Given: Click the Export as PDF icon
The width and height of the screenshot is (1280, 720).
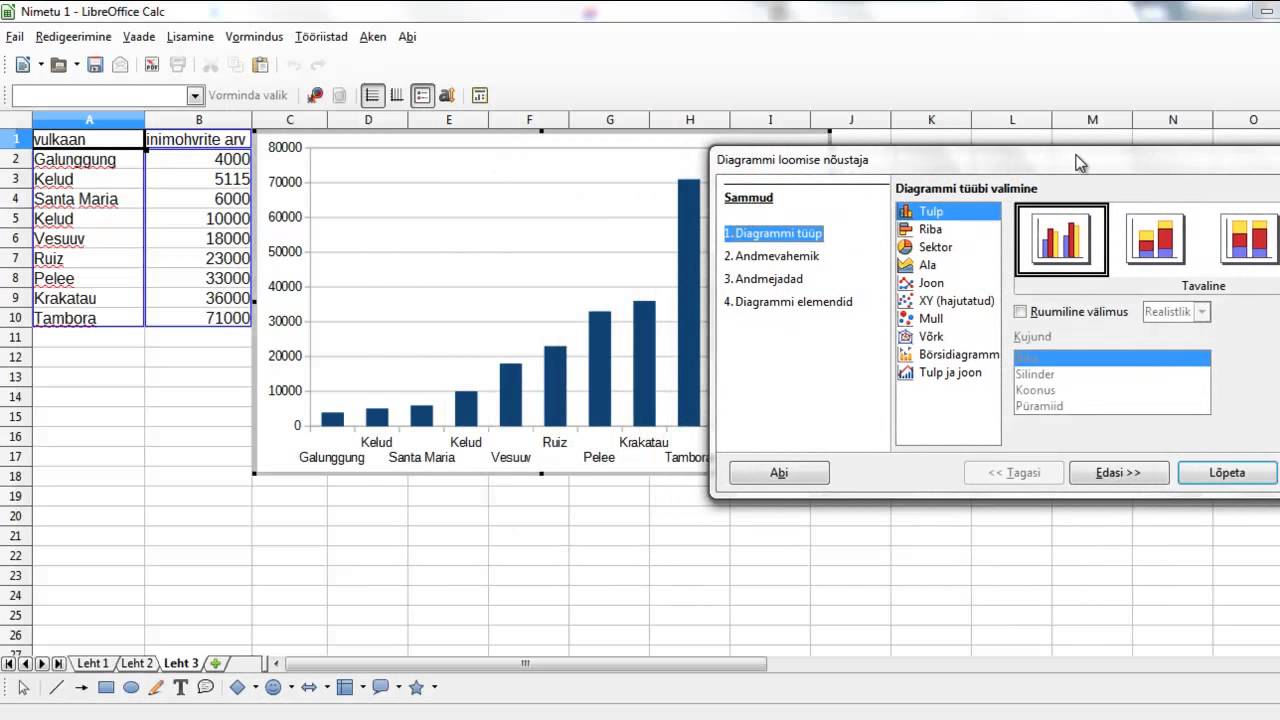Looking at the screenshot, I should point(151,65).
